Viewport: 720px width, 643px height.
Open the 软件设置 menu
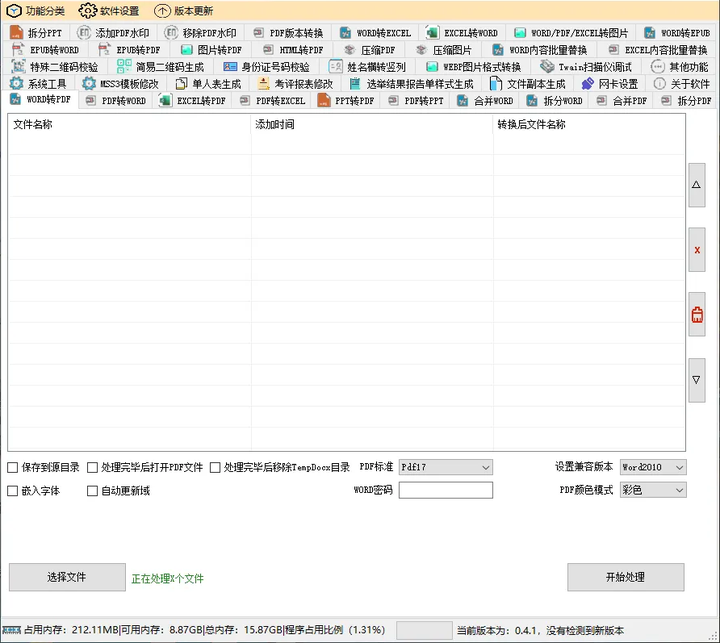click(108, 11)
